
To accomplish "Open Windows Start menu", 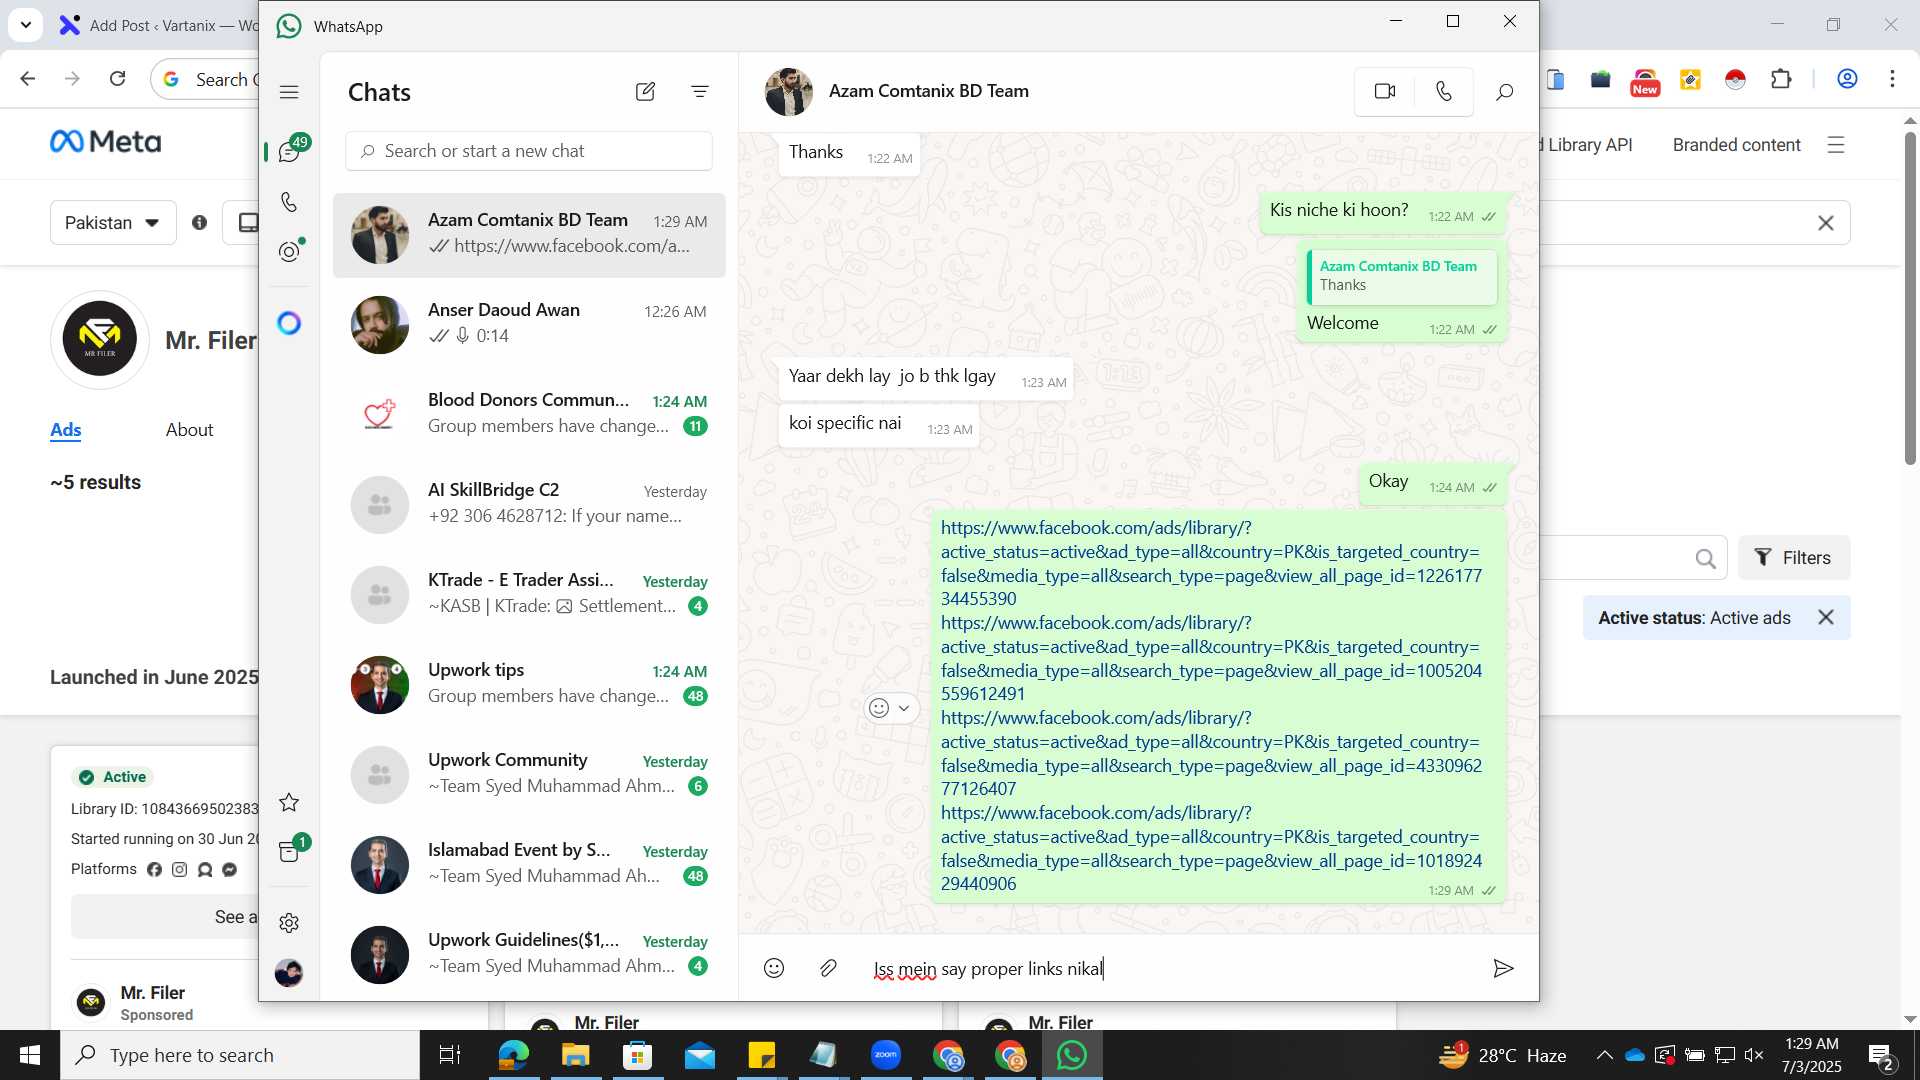I will (x=30, y=1055).
